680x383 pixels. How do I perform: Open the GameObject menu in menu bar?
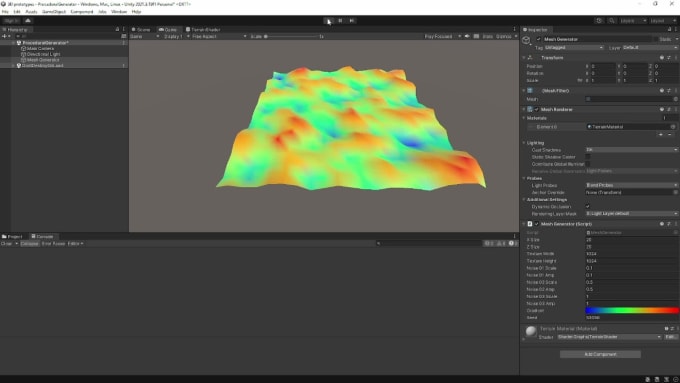[54, 12]
